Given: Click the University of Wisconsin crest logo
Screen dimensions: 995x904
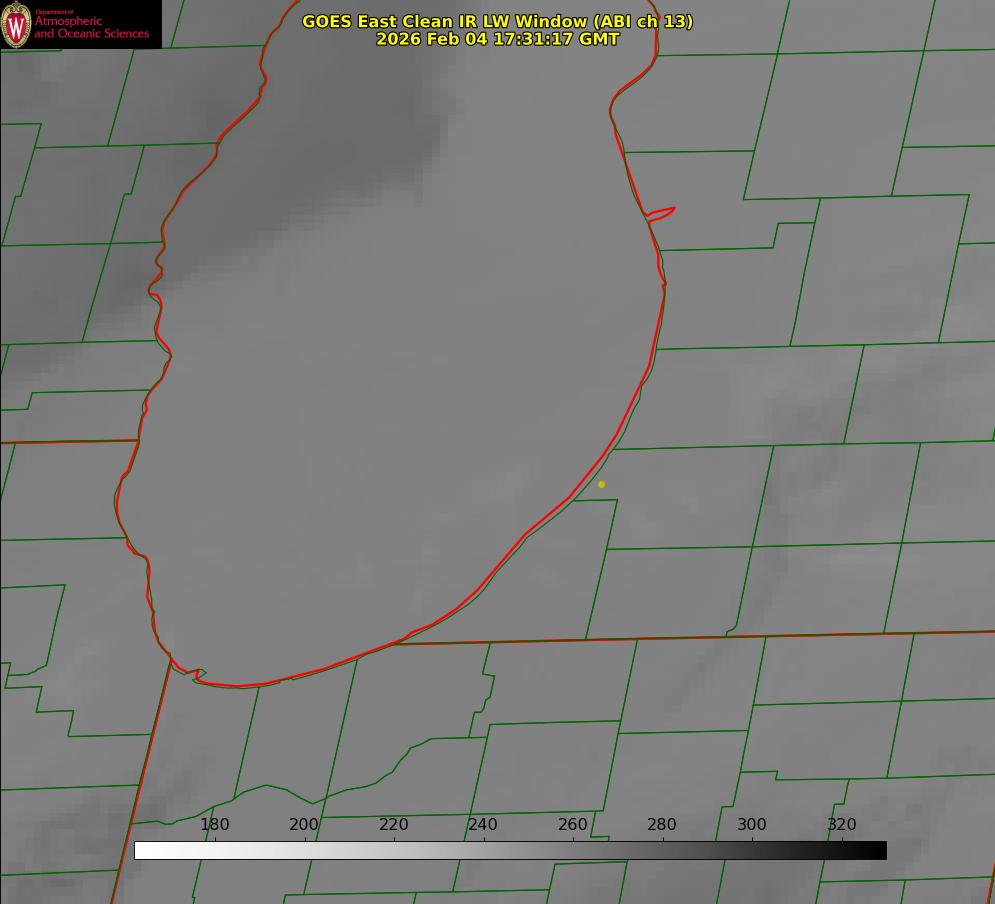Looking at the screenshot, I should pos(16,25).
